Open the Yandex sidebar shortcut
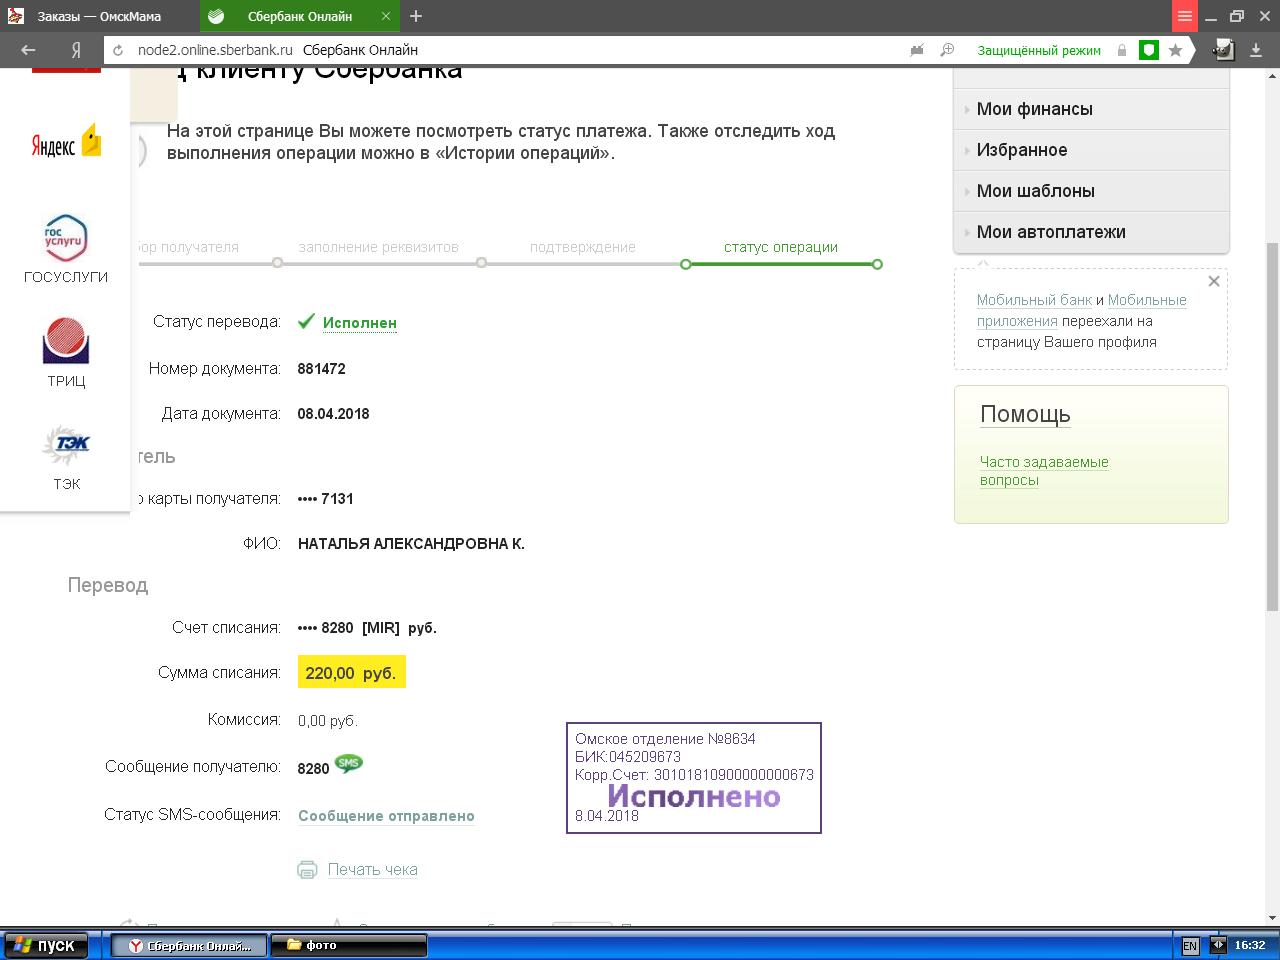 66,142
